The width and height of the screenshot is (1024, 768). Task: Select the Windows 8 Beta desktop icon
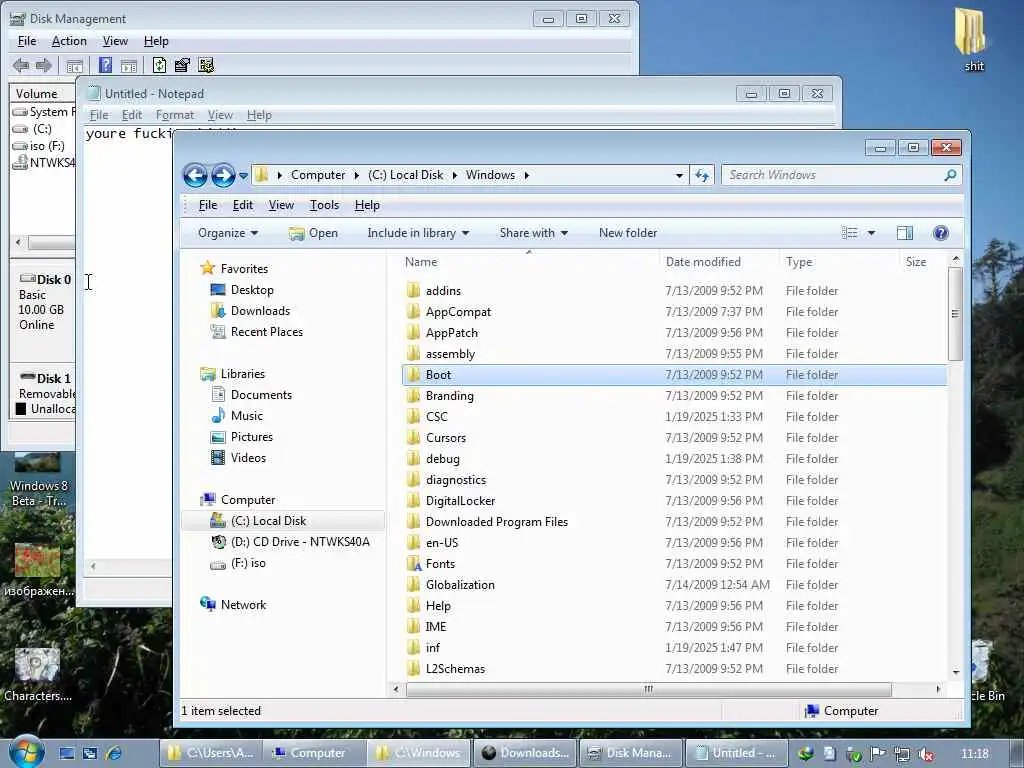pyautogui.click(x=38, y=479)
